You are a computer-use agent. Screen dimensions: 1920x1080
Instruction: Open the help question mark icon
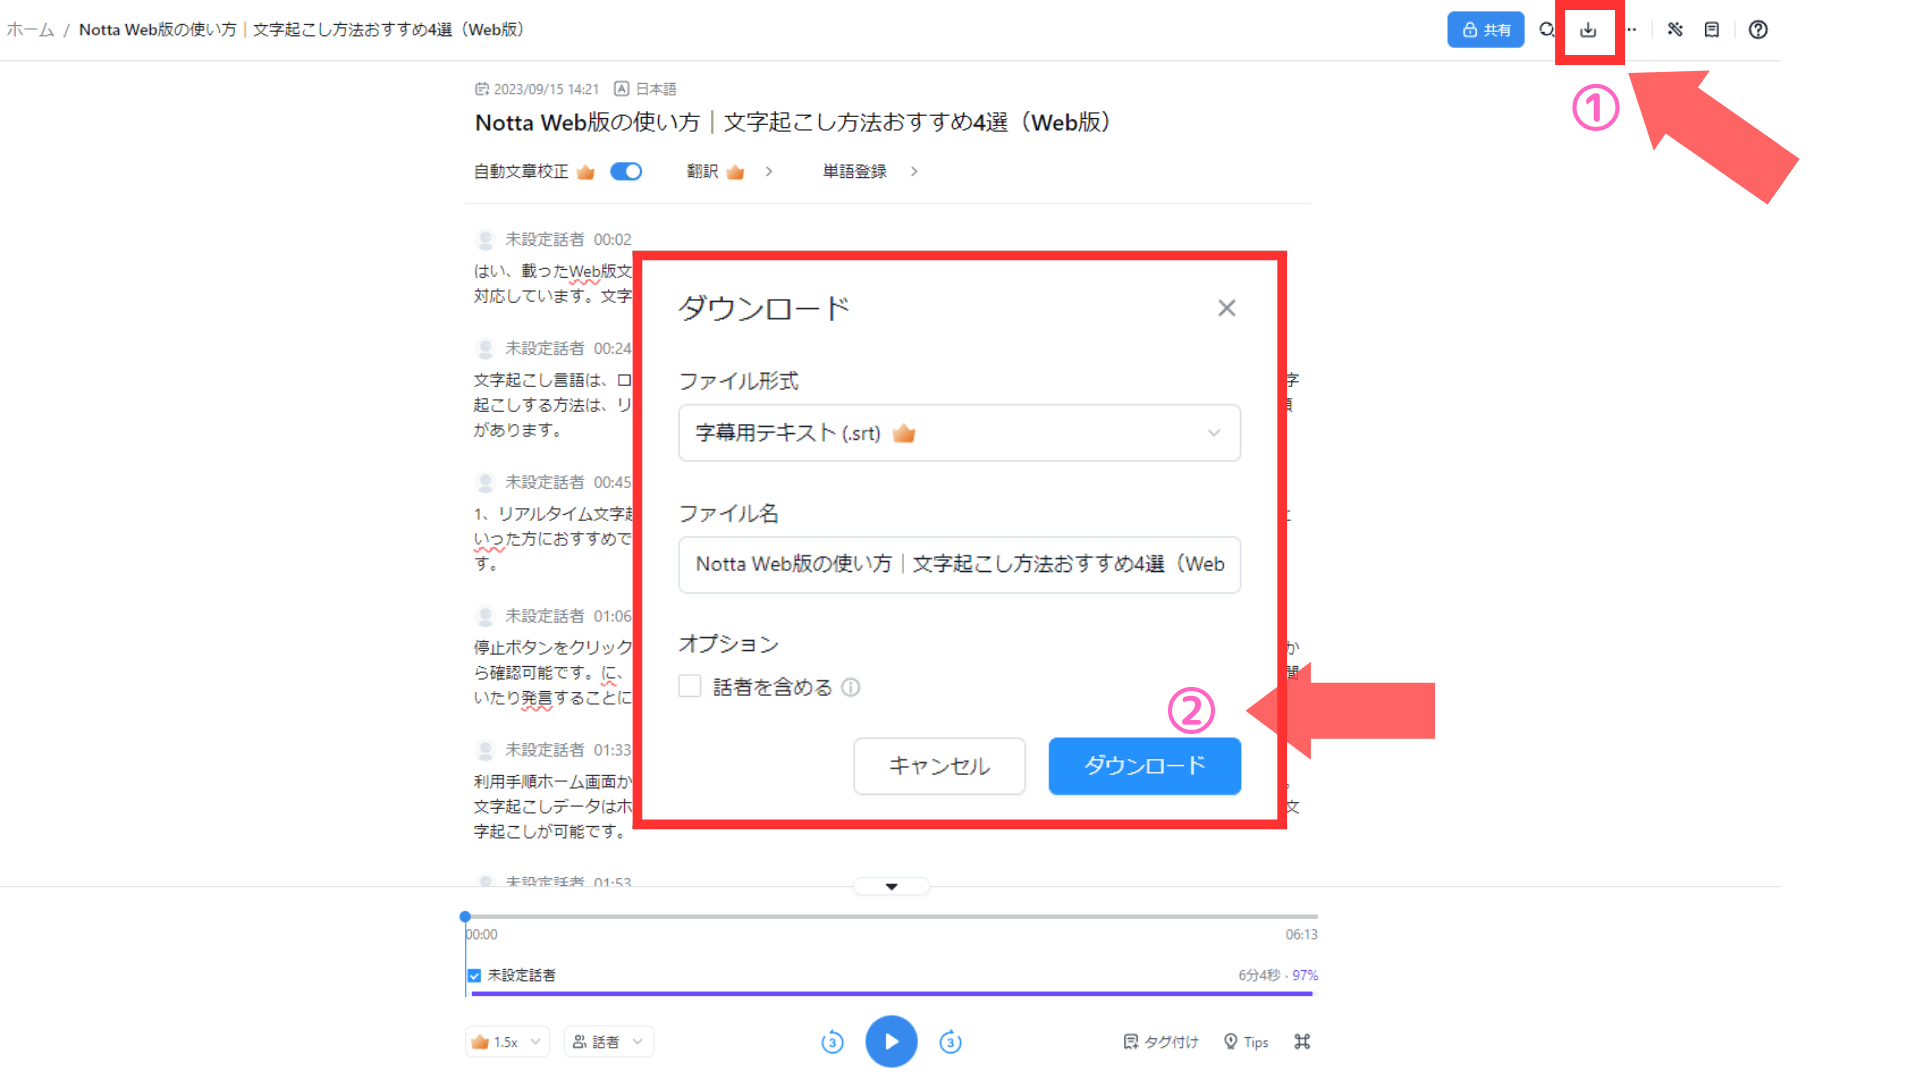pos(1758,30)
